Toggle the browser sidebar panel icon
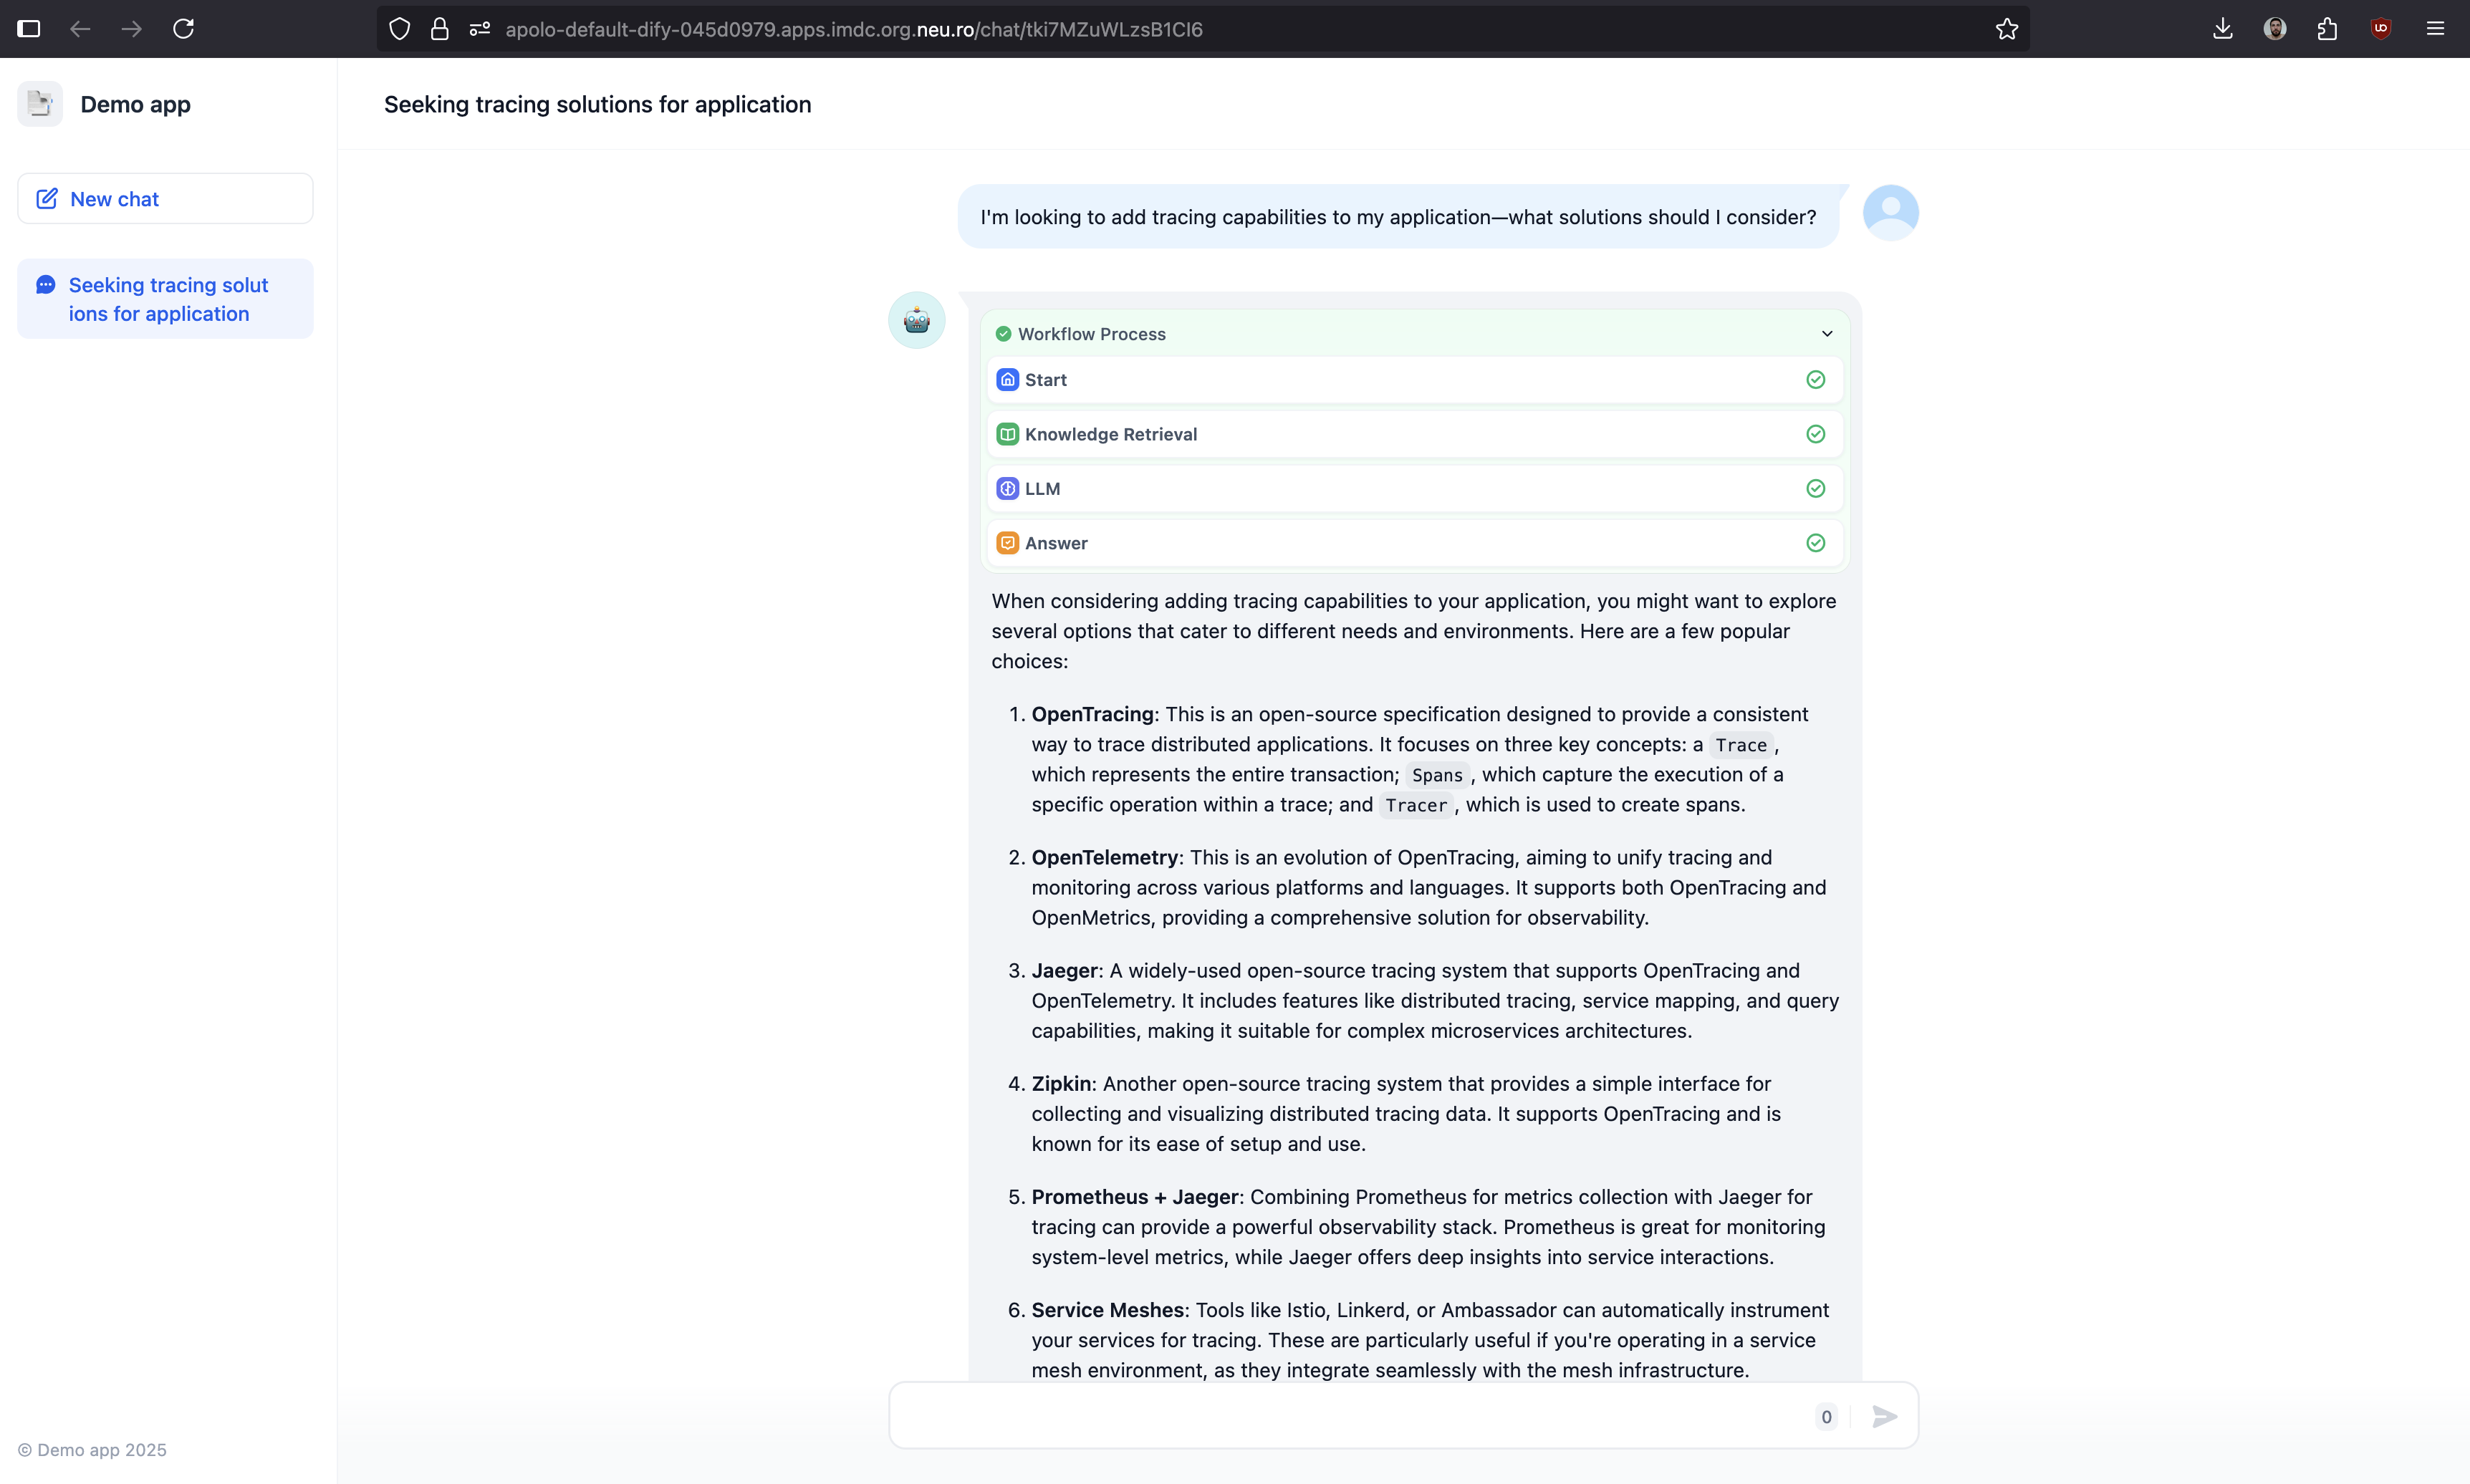2470x1484 pixels. point(29,29)
